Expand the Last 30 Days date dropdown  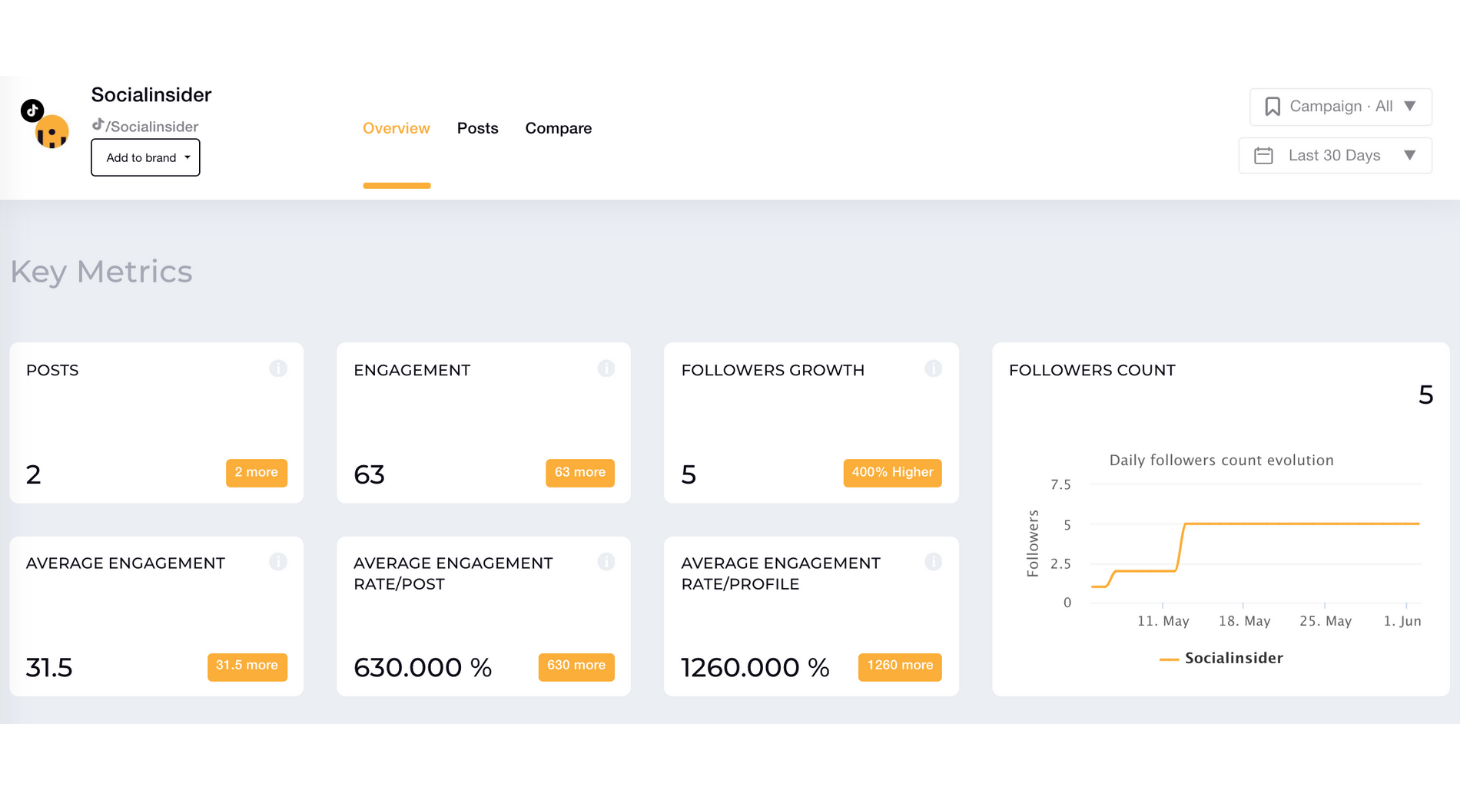point(1335,155)
